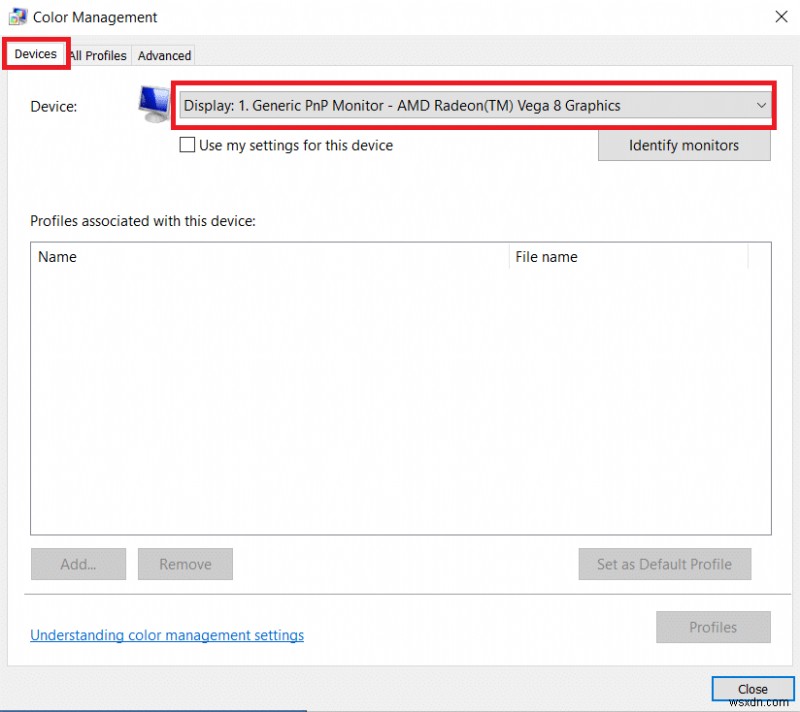This screenshot has width=800, height=712.
Task: Sort profiles by the File name column
Action: pyautogui.click(x=546, y=257)
